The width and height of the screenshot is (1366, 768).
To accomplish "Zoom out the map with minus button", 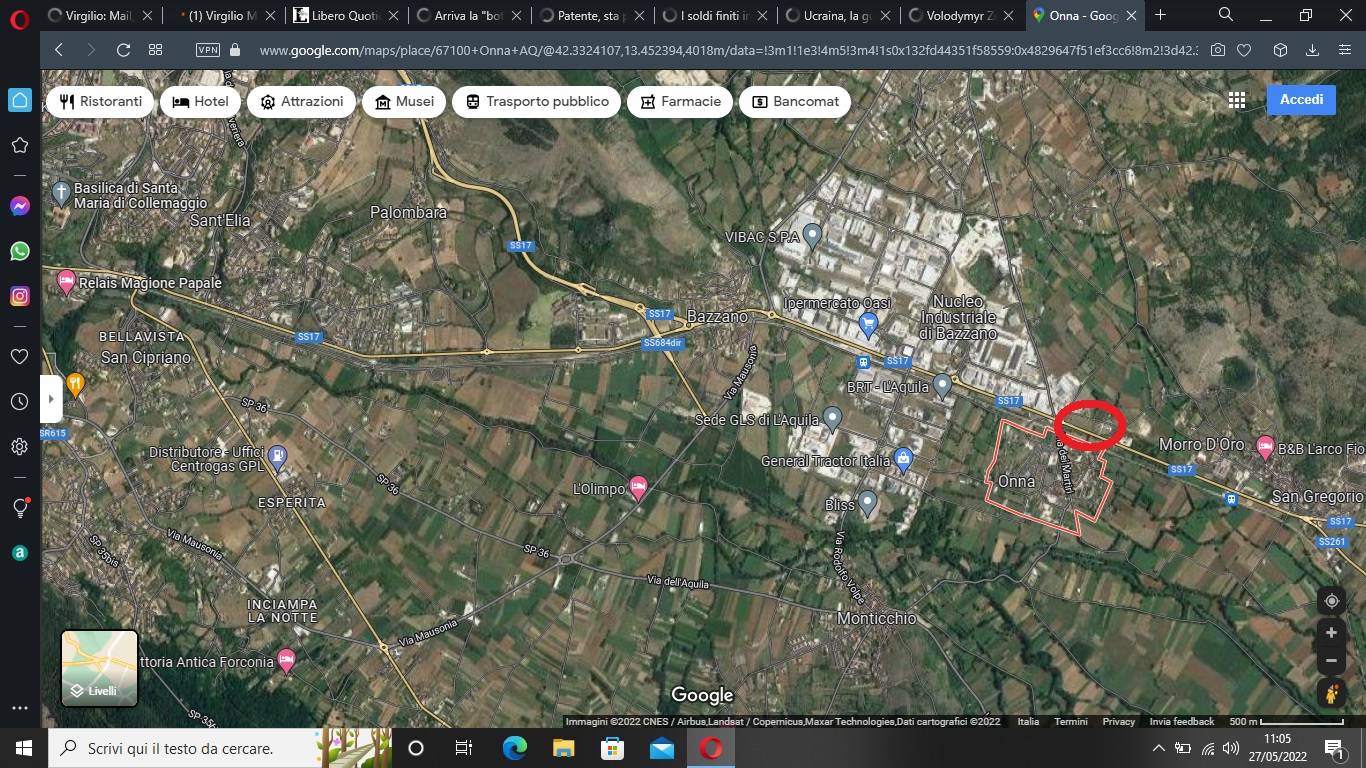I will coord(1331,661).
